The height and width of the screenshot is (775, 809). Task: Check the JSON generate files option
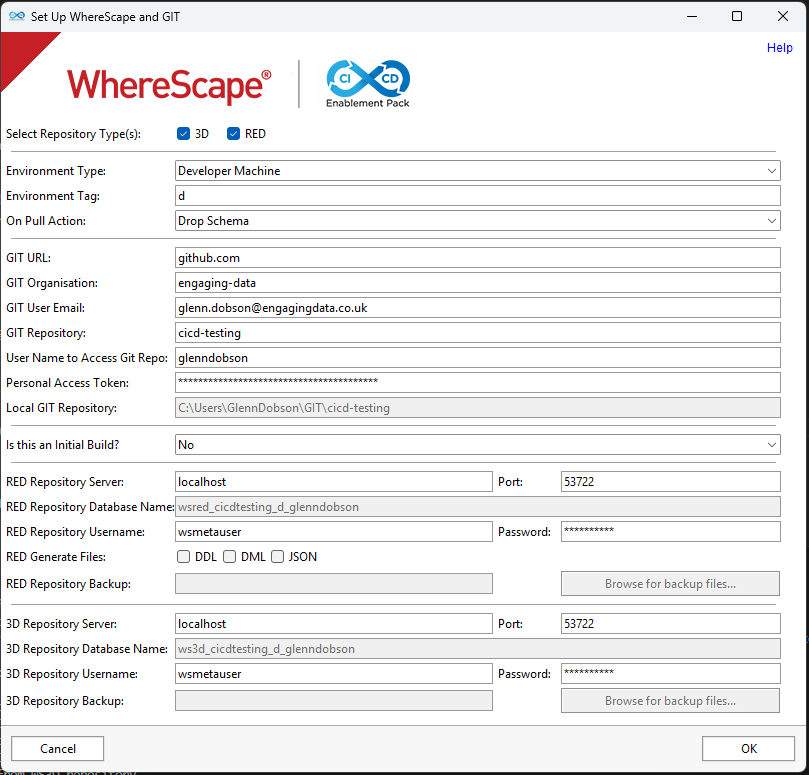coord(277,557)
